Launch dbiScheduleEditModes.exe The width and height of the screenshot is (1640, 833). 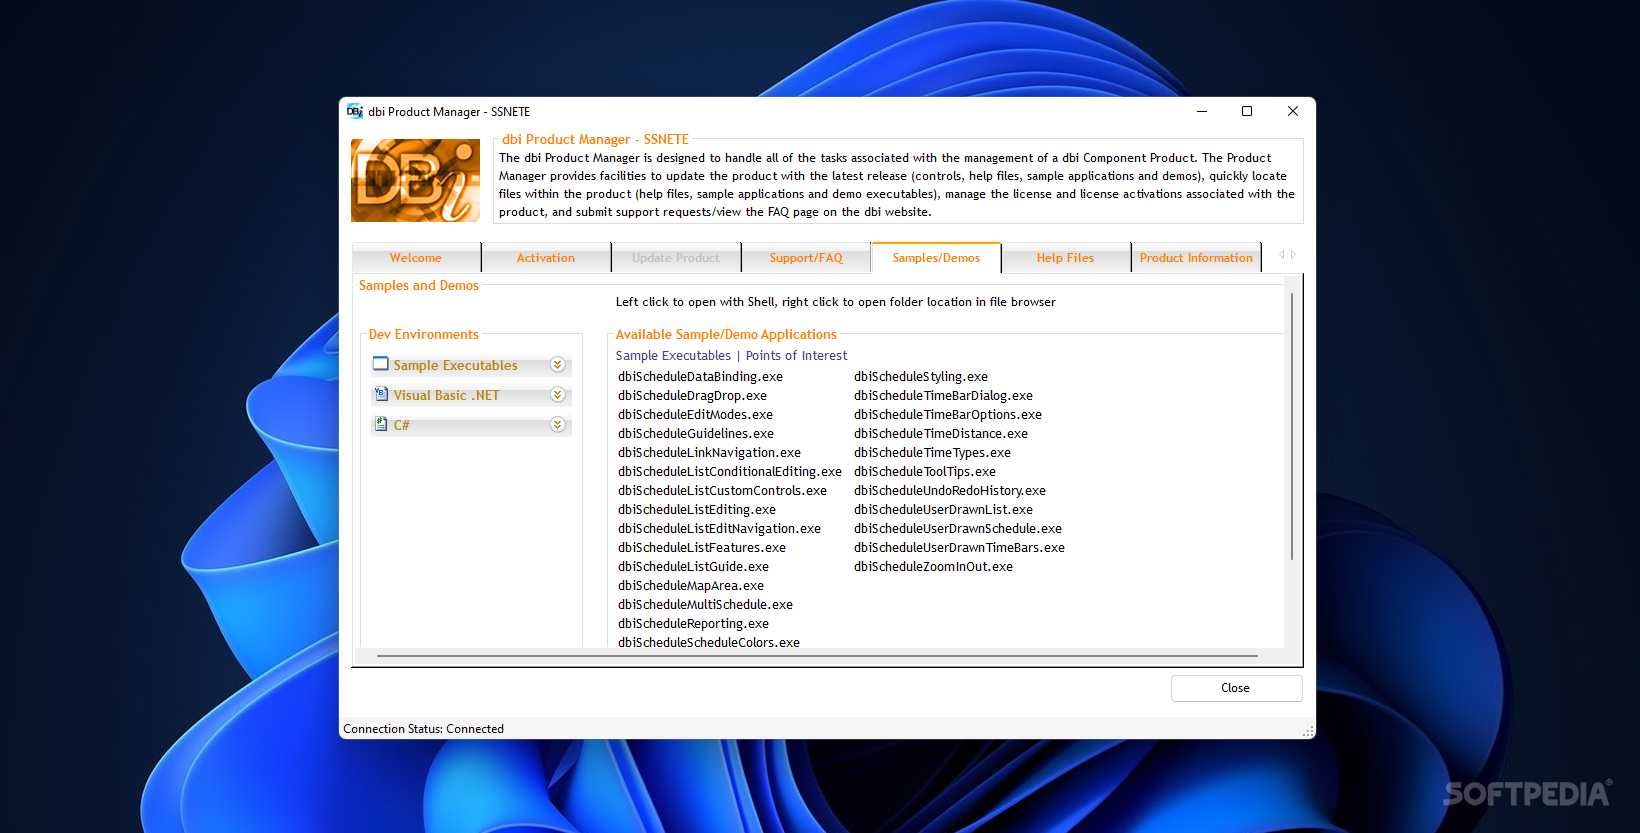[x=695, y=415]
